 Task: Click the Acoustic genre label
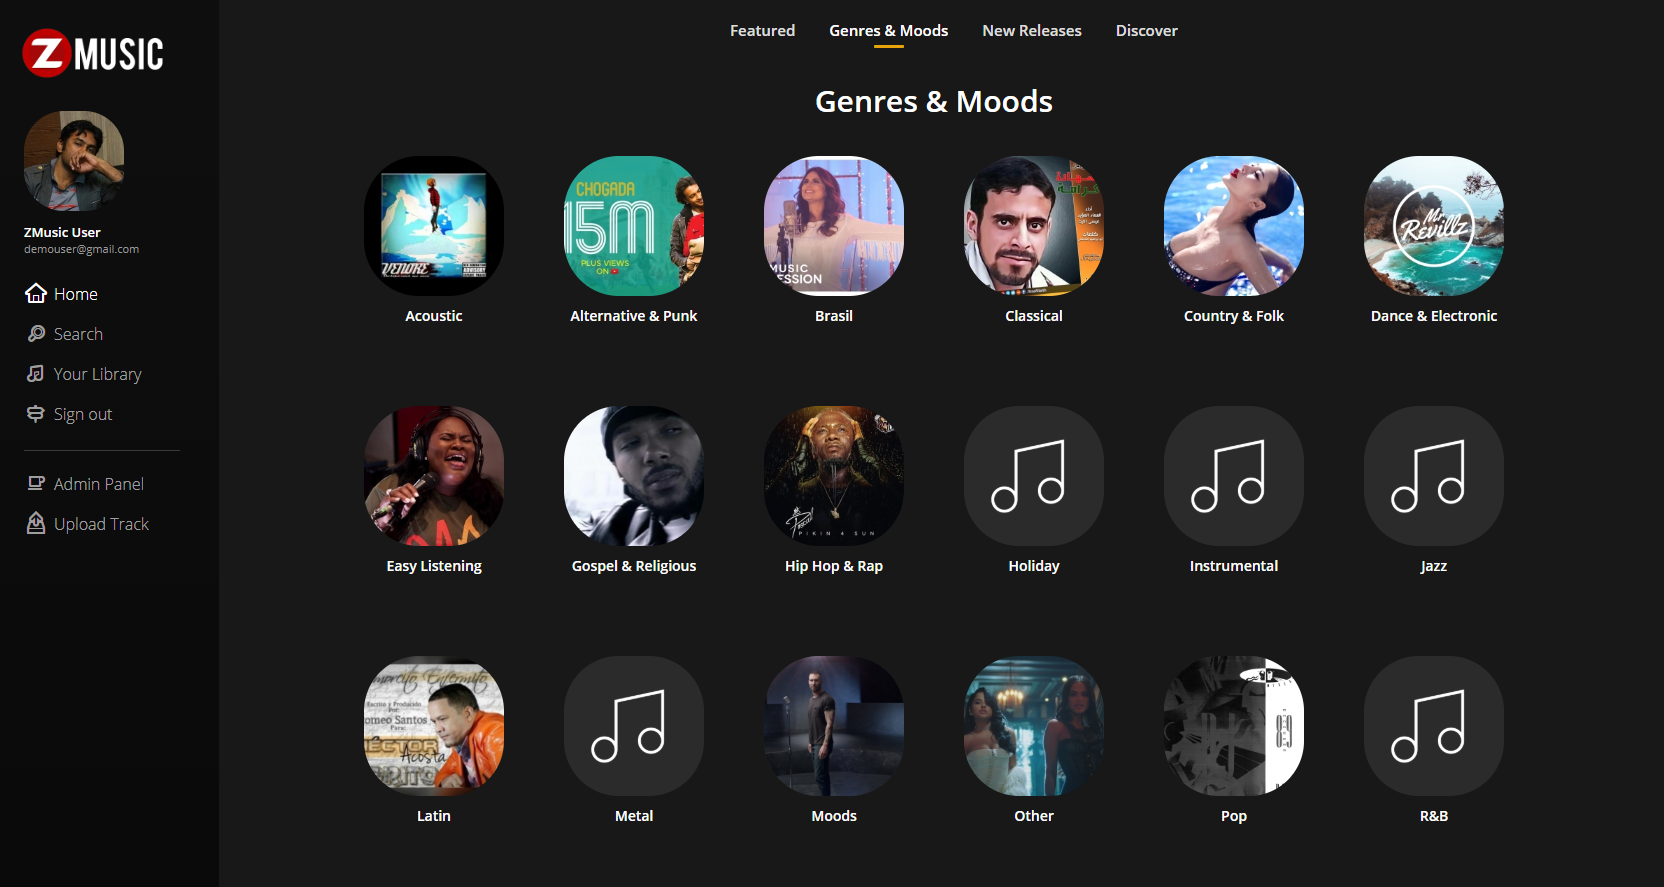coord(434,316)
